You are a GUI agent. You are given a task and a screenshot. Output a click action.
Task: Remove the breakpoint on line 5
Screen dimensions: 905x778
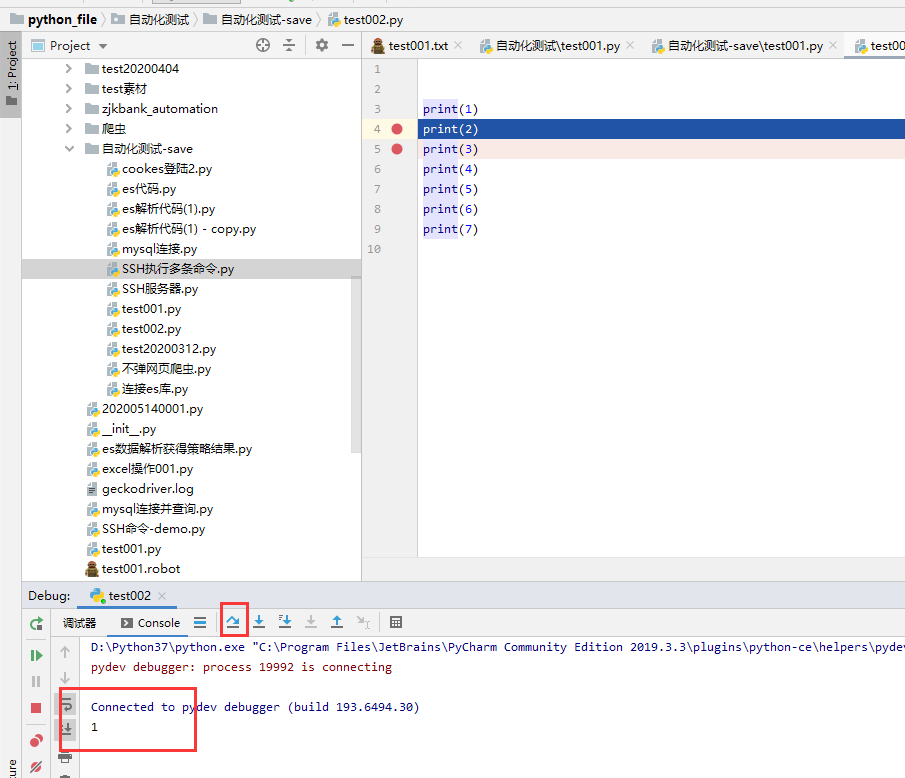(x=397, y=149)
